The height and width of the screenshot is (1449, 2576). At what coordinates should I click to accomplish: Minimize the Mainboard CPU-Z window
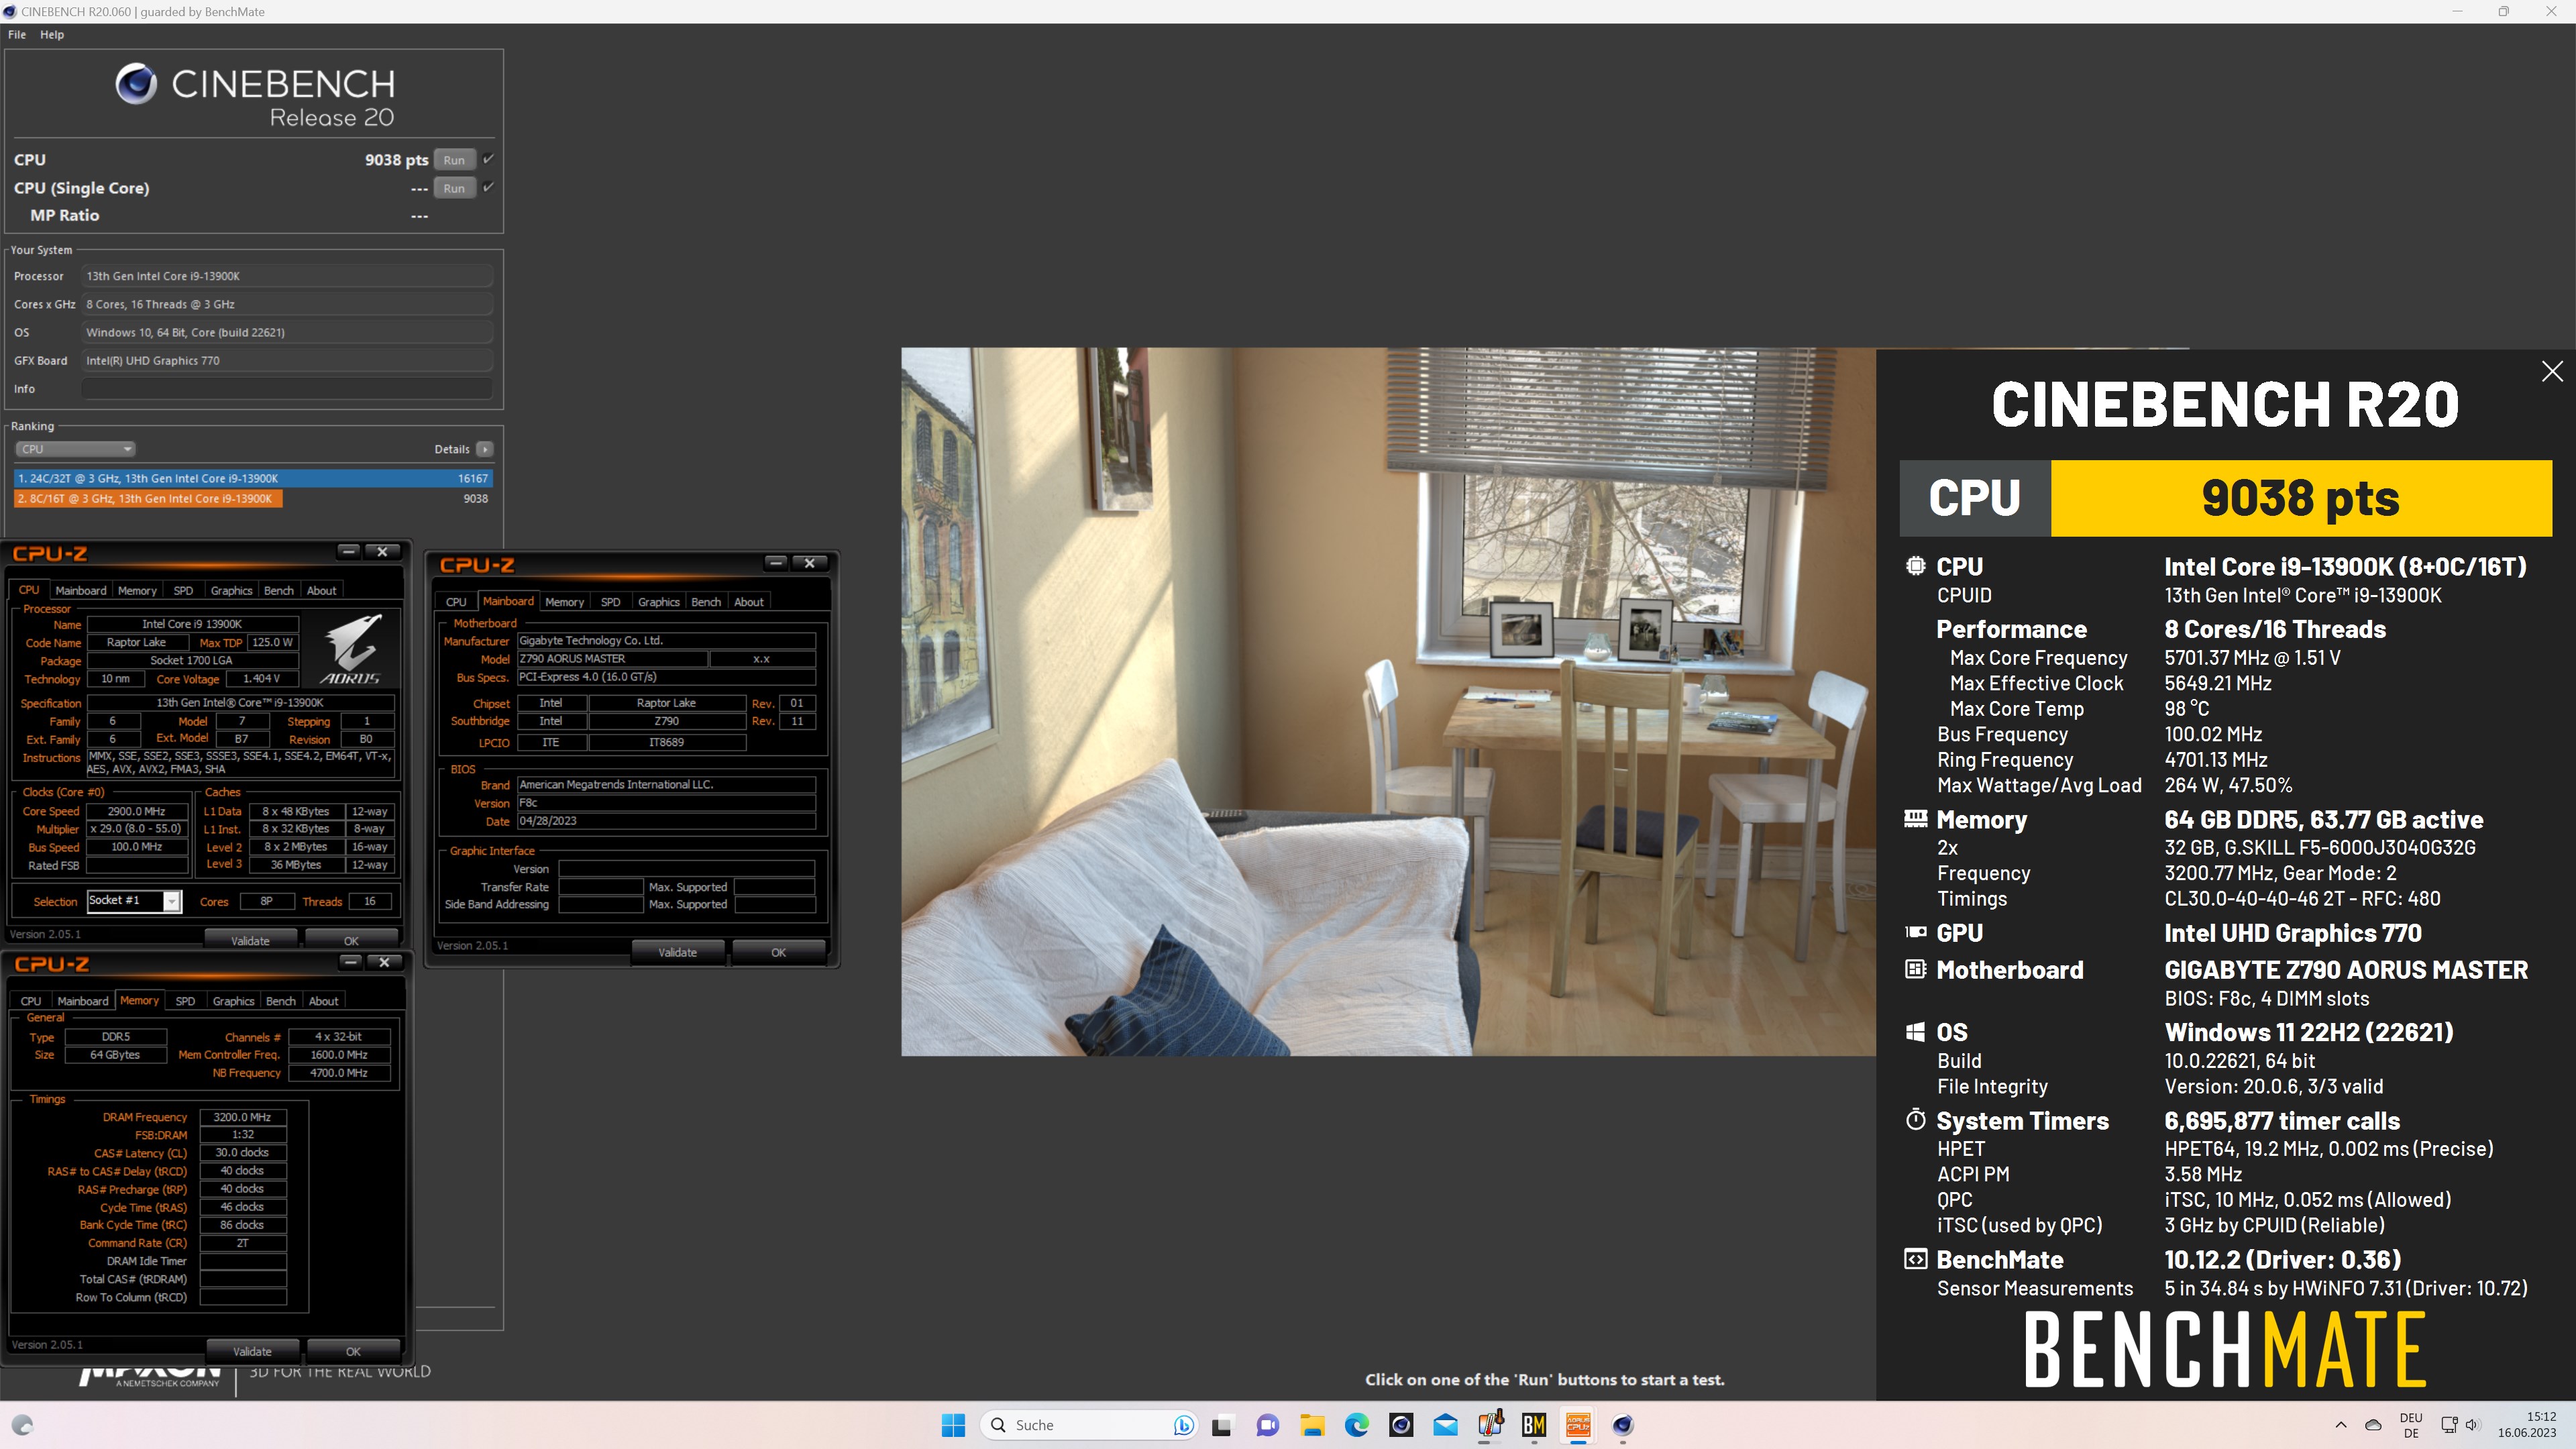click(x=776, y=563)
